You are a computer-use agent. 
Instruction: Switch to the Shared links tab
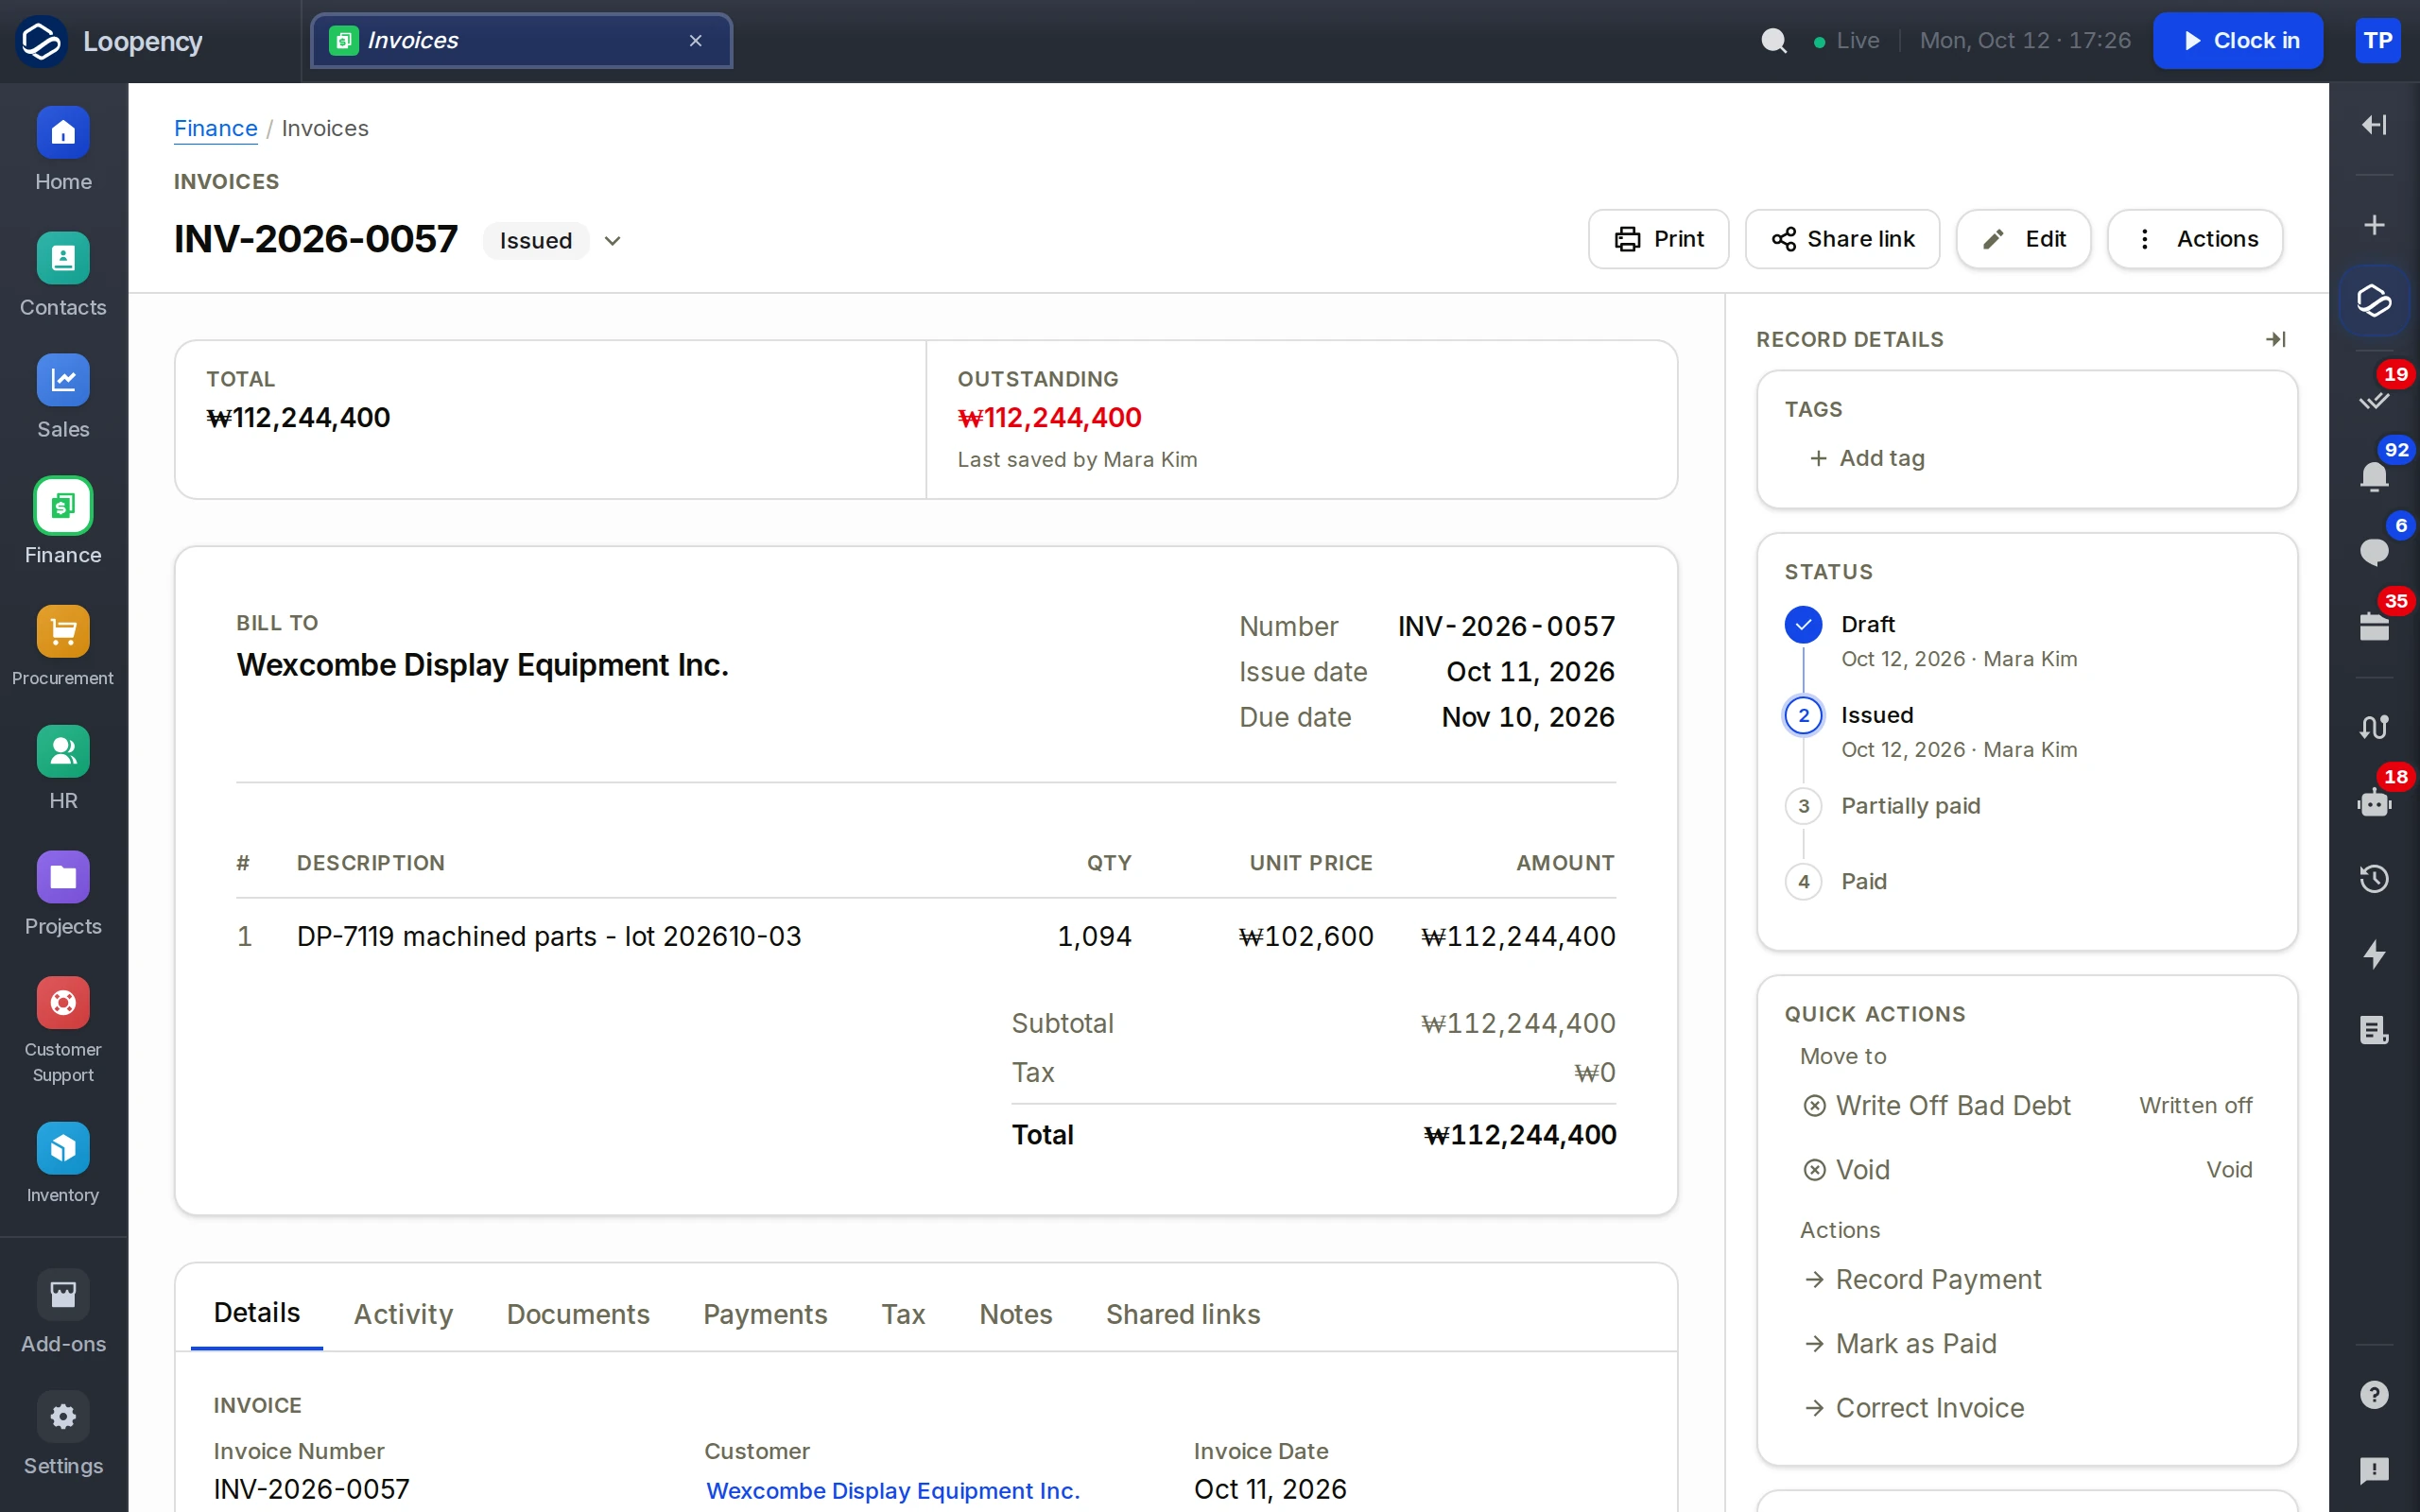click(1183, 1314)
